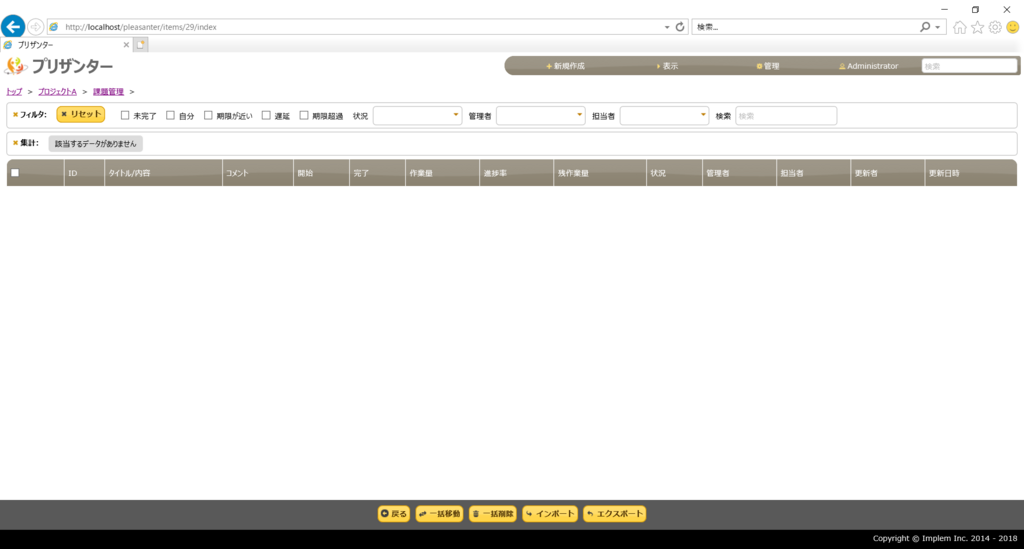Image resolution: width=1024 pixels, height=549 pixels.
Task: Sort by the 更新日時 column header
Action: click(x=971, y=173)
